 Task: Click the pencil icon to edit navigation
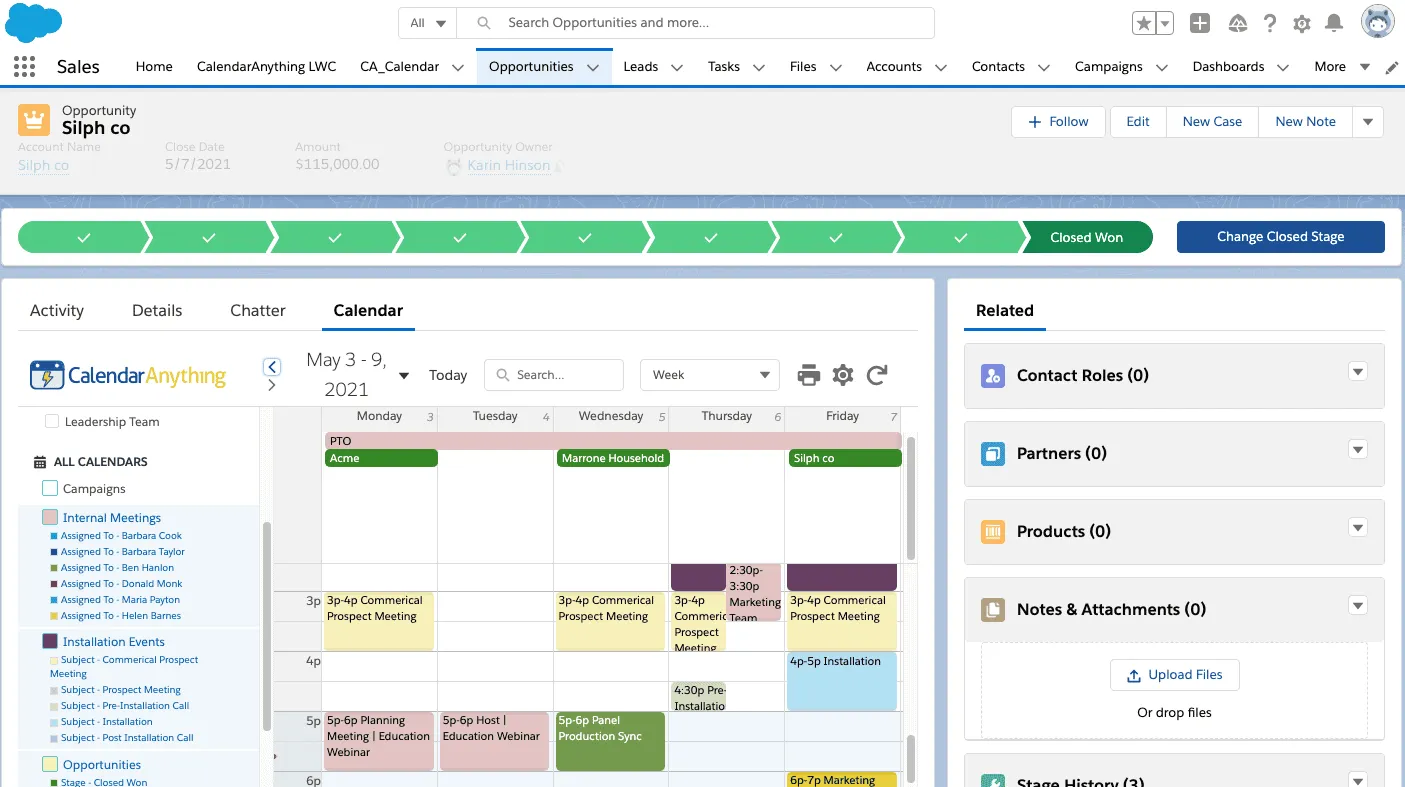1391,67
